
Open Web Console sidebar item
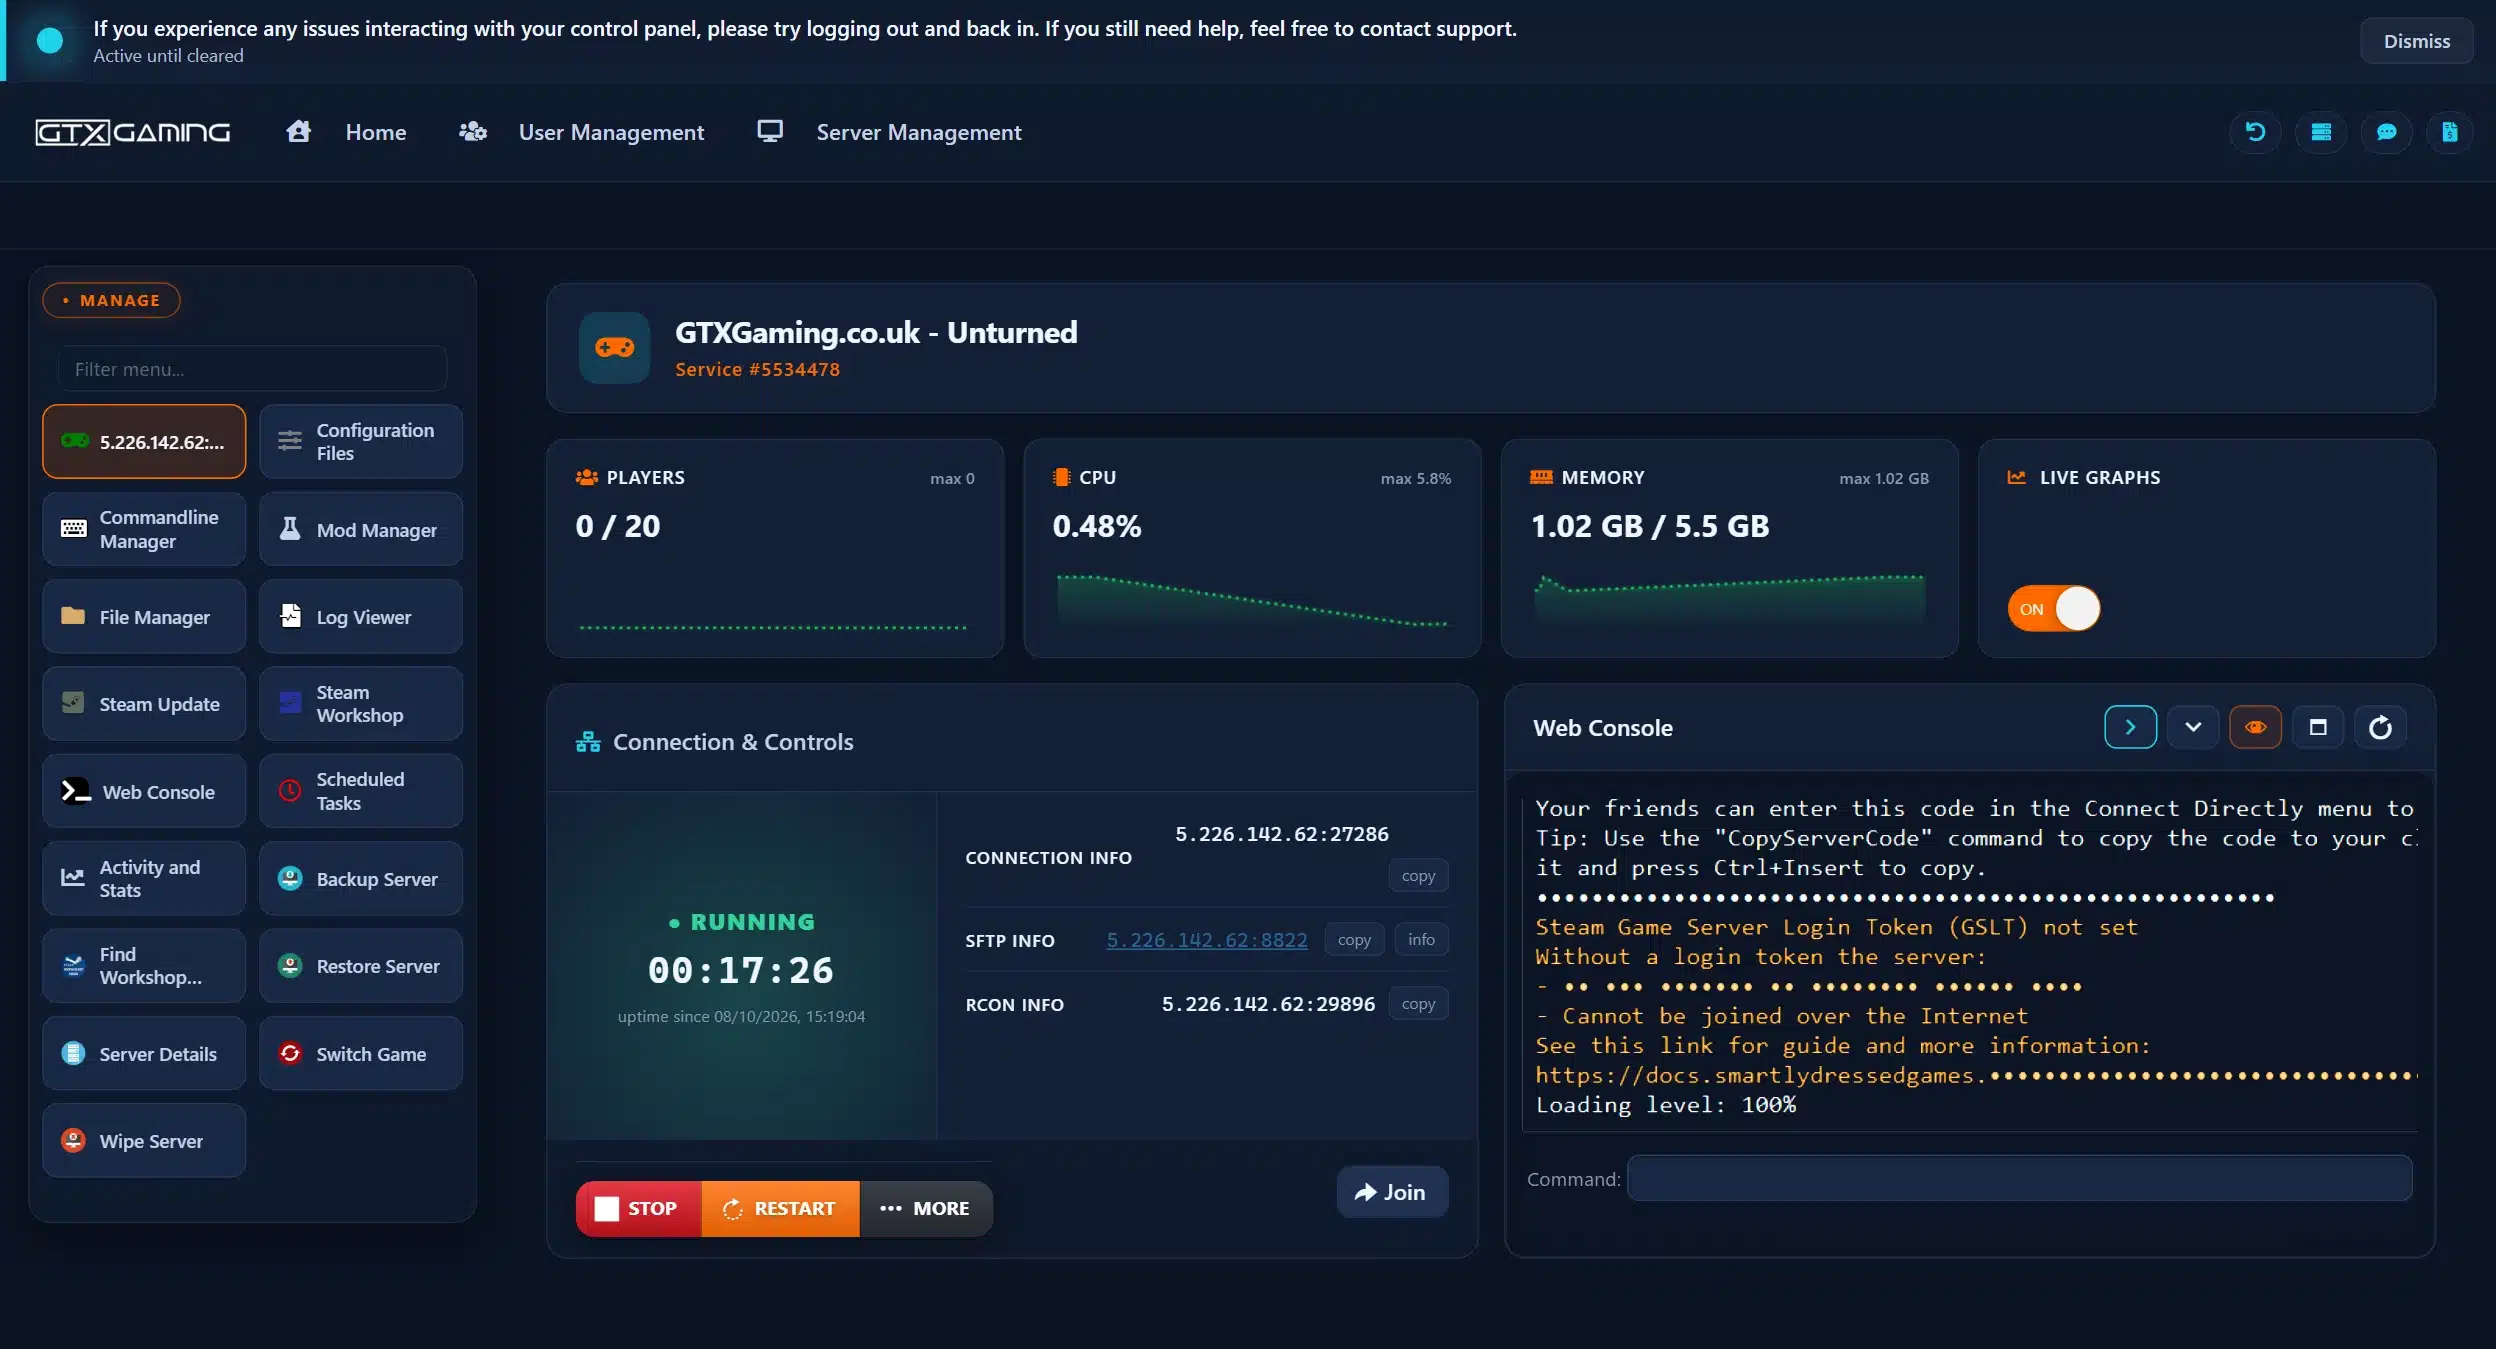[144, 791]
